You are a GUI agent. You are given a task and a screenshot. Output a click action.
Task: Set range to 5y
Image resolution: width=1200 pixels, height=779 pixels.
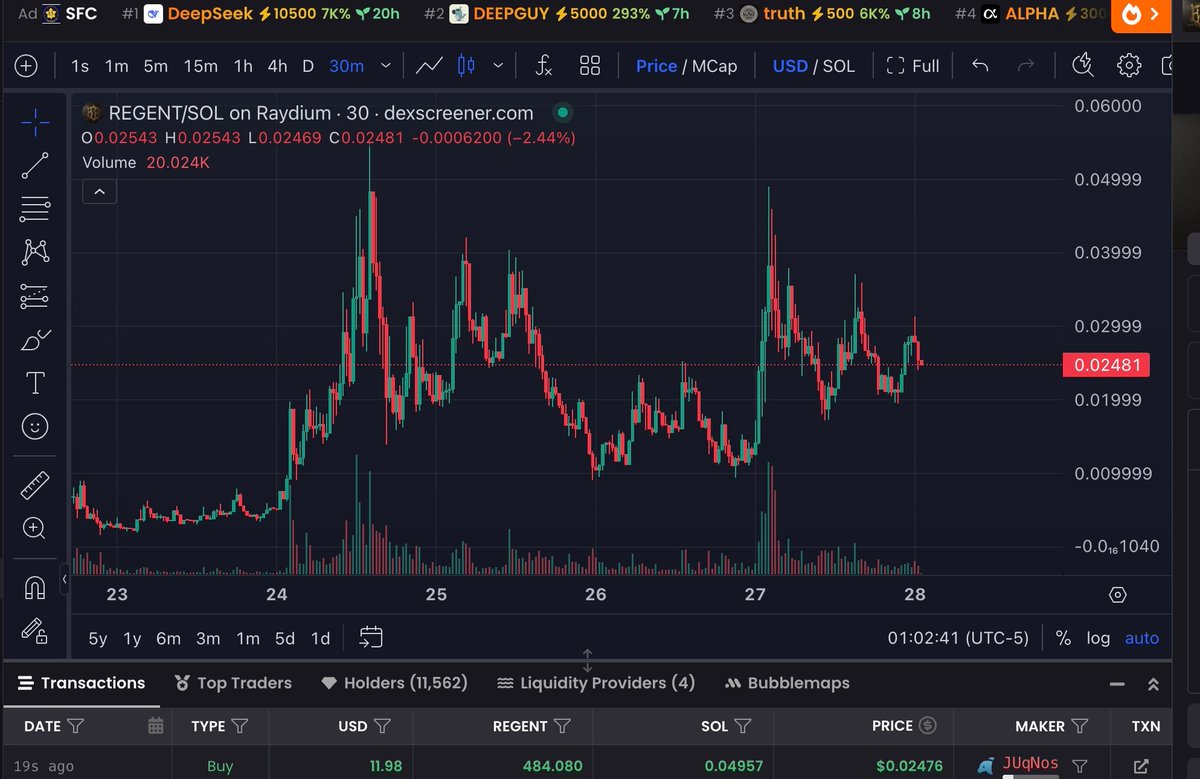pos(97,638)
